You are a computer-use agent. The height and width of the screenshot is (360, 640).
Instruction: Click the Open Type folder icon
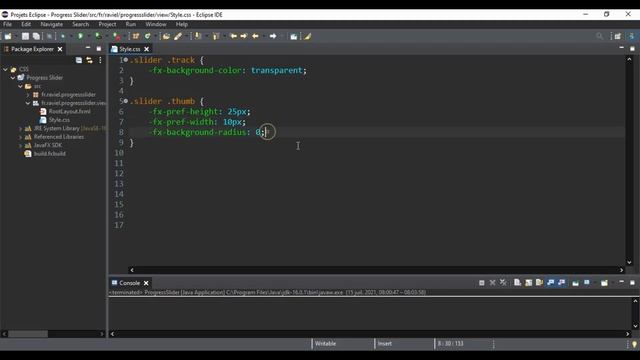(x=166, y=36)
